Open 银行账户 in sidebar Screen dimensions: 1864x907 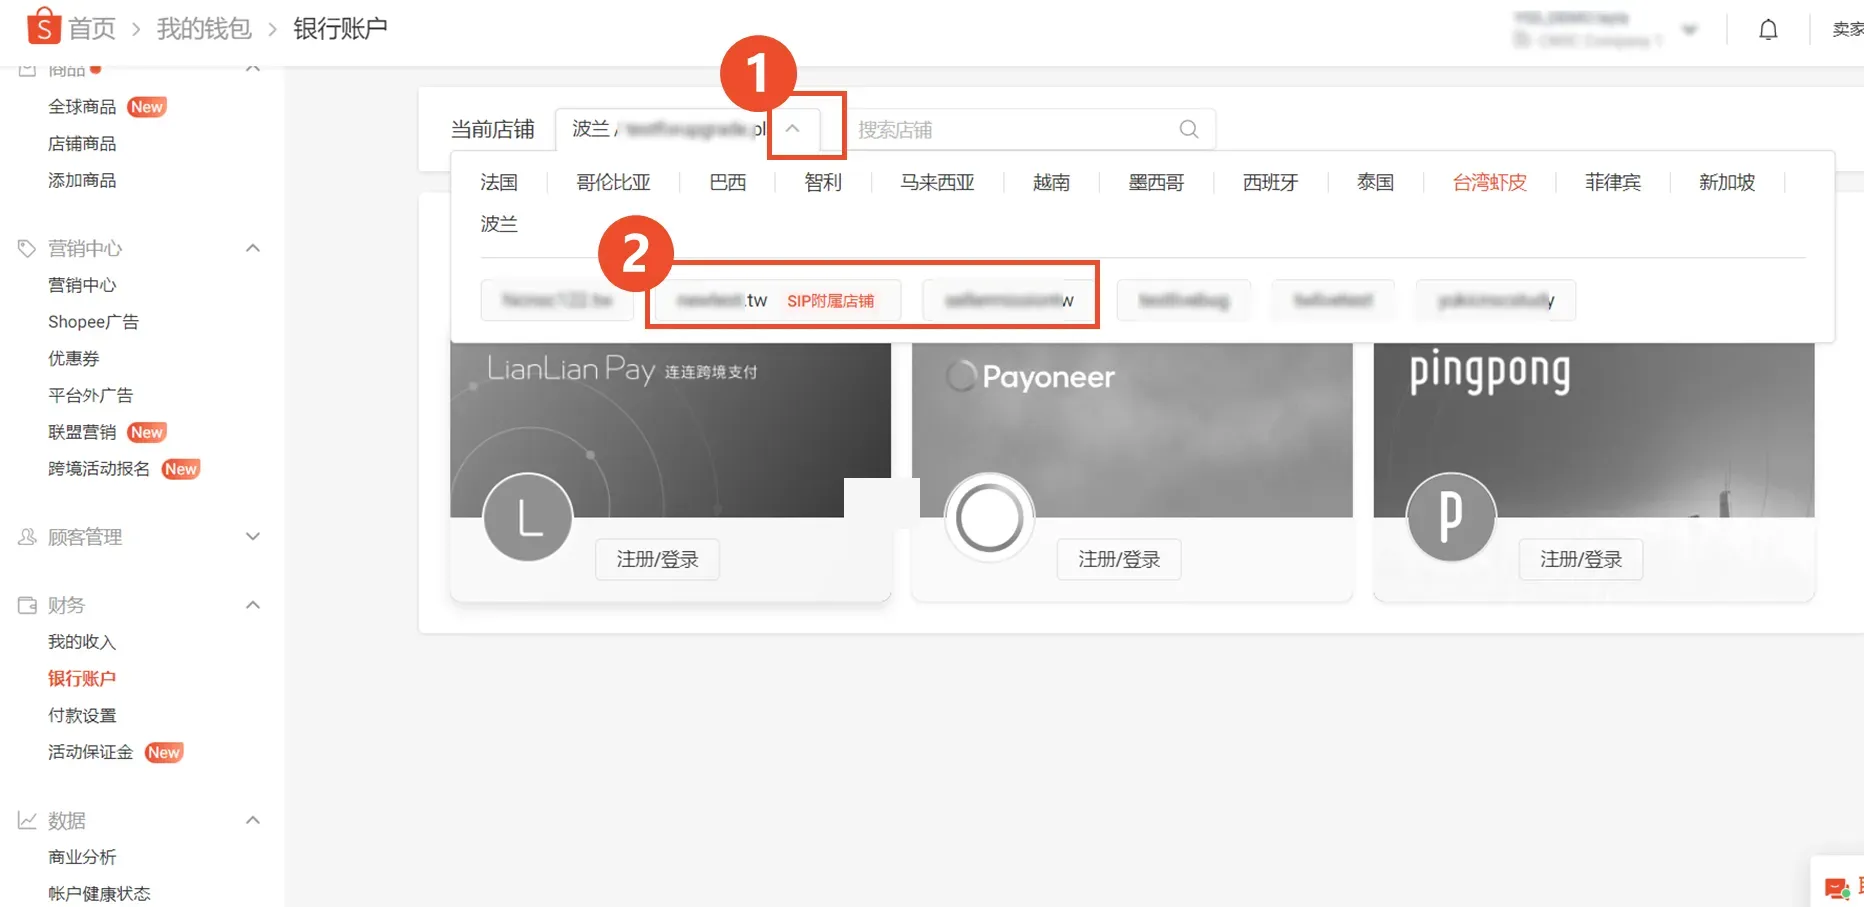coord(82,679)
